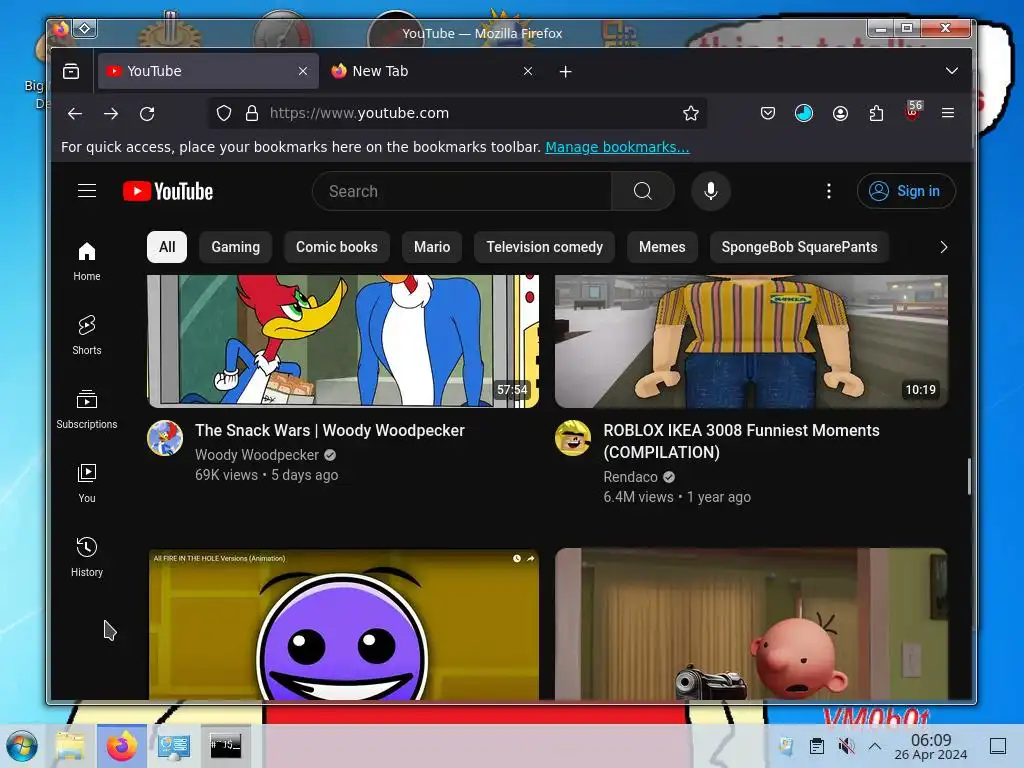This screenshot has width=1024, height=768.
Task: Open uBlock Origin icon showing 56
Action: [x=913, y=112]
